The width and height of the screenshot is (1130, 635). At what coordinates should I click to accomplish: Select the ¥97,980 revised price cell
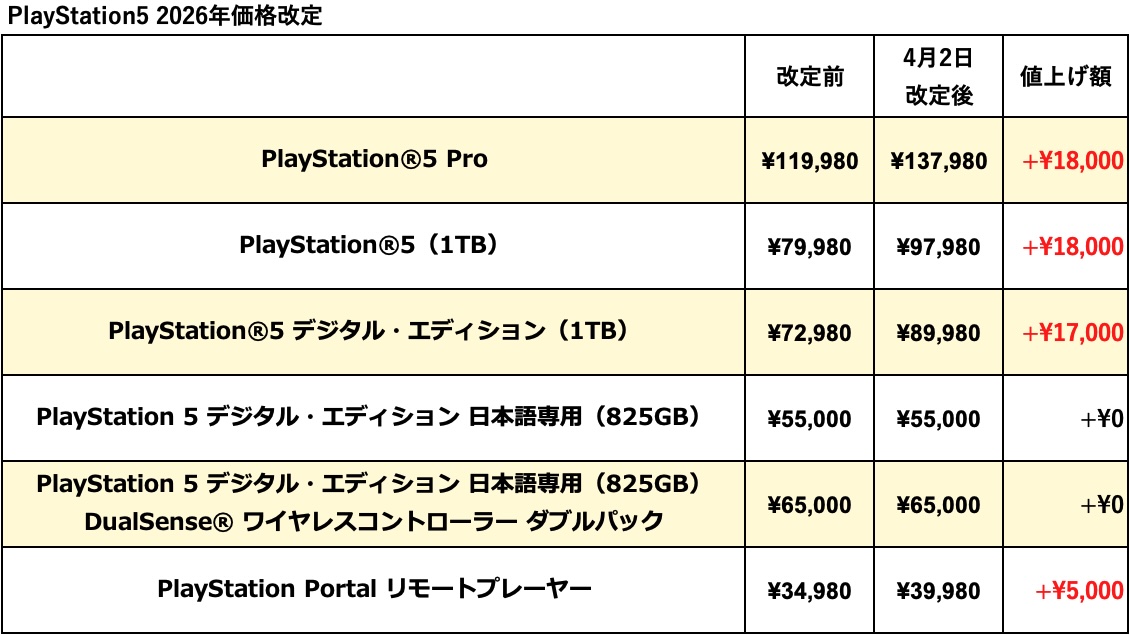[x=939, y=247]
